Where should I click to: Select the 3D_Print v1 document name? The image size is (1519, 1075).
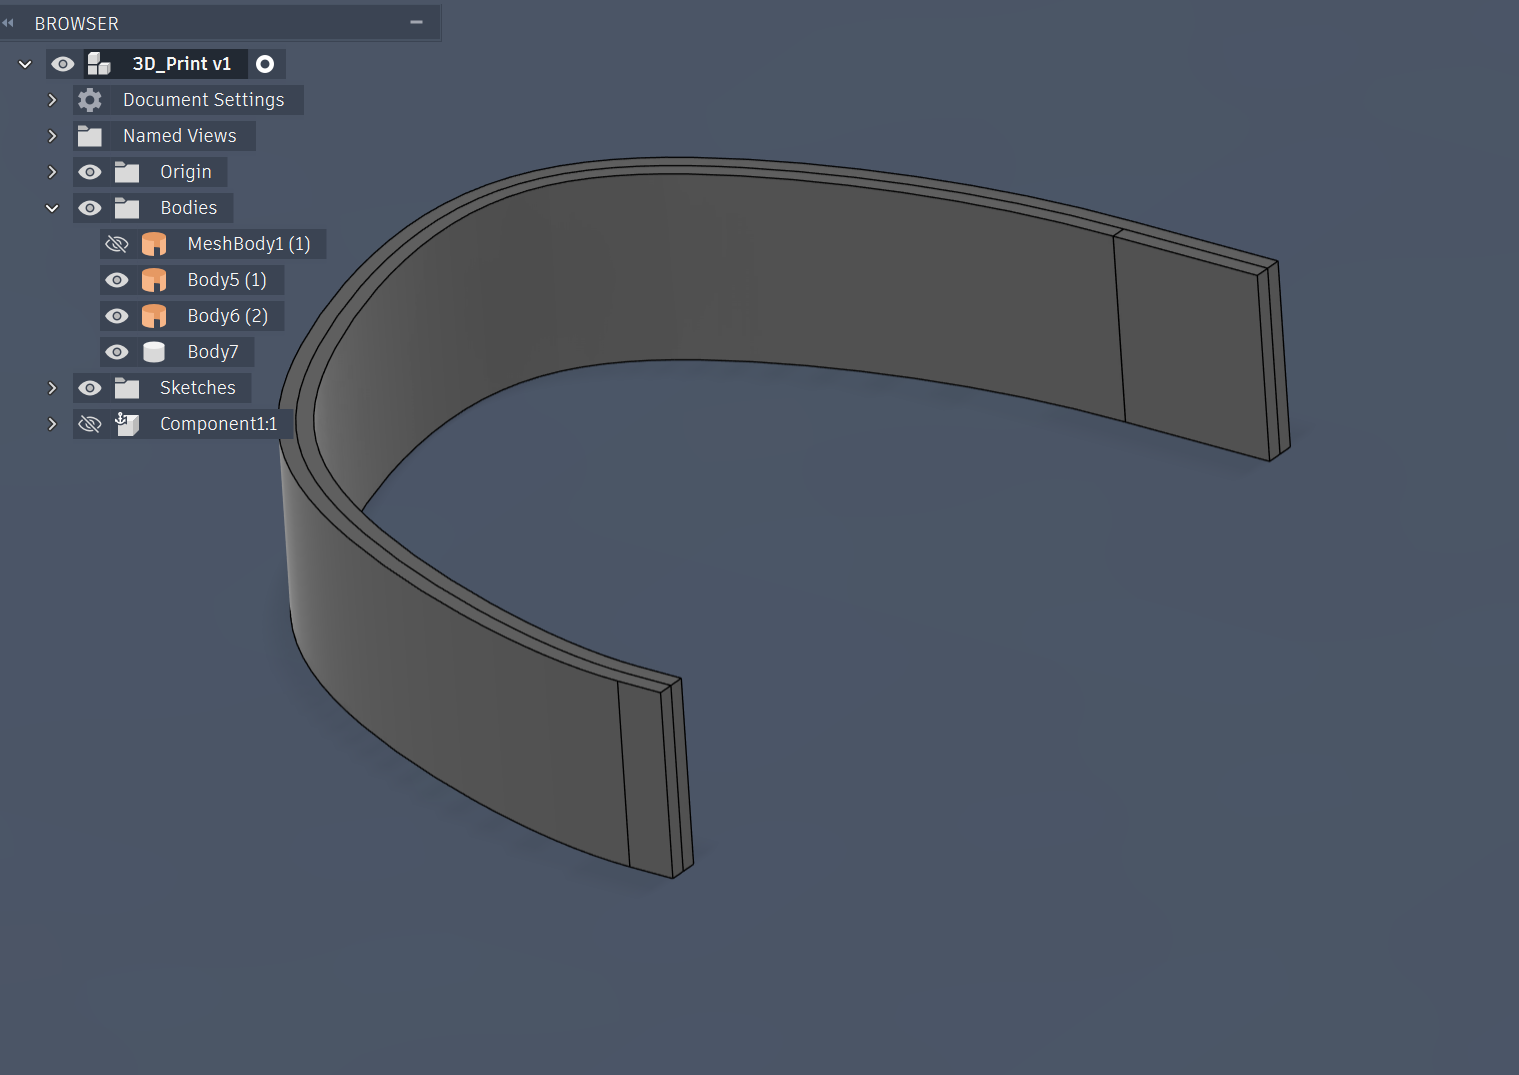[182, 64]
